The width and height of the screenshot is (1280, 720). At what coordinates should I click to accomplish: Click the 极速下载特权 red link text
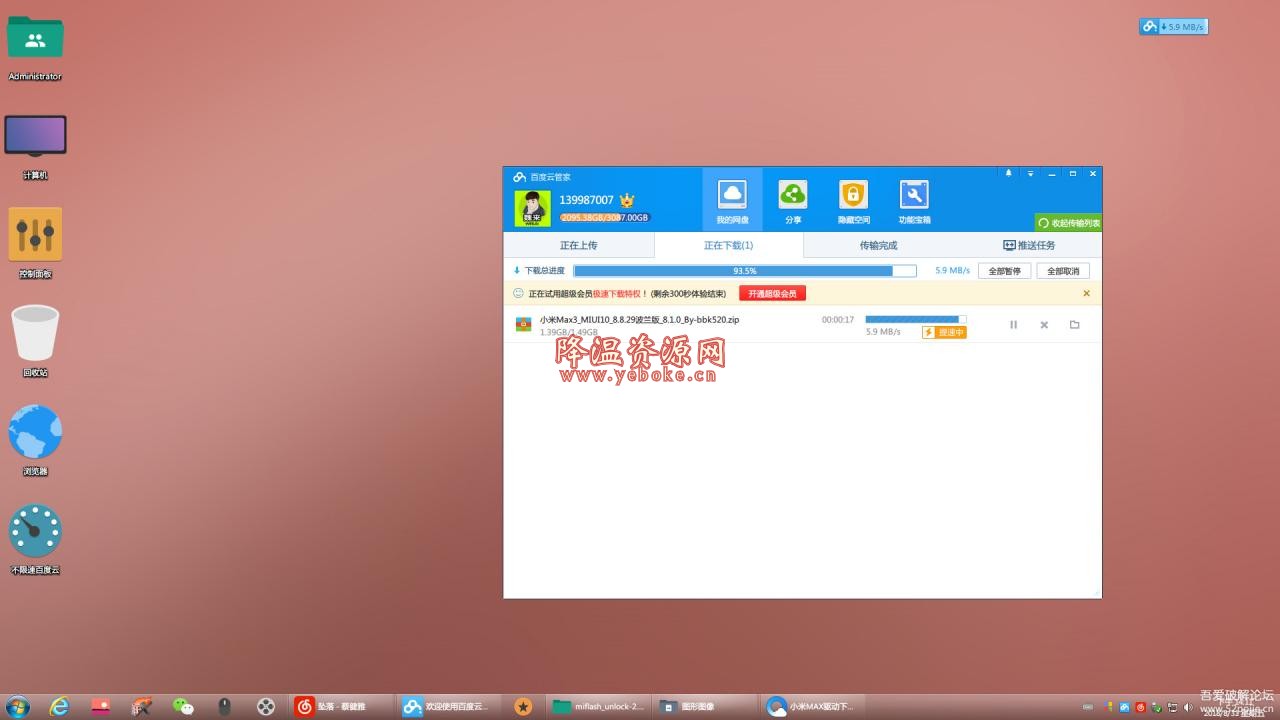pyautogui.click(x=617, y=294)
